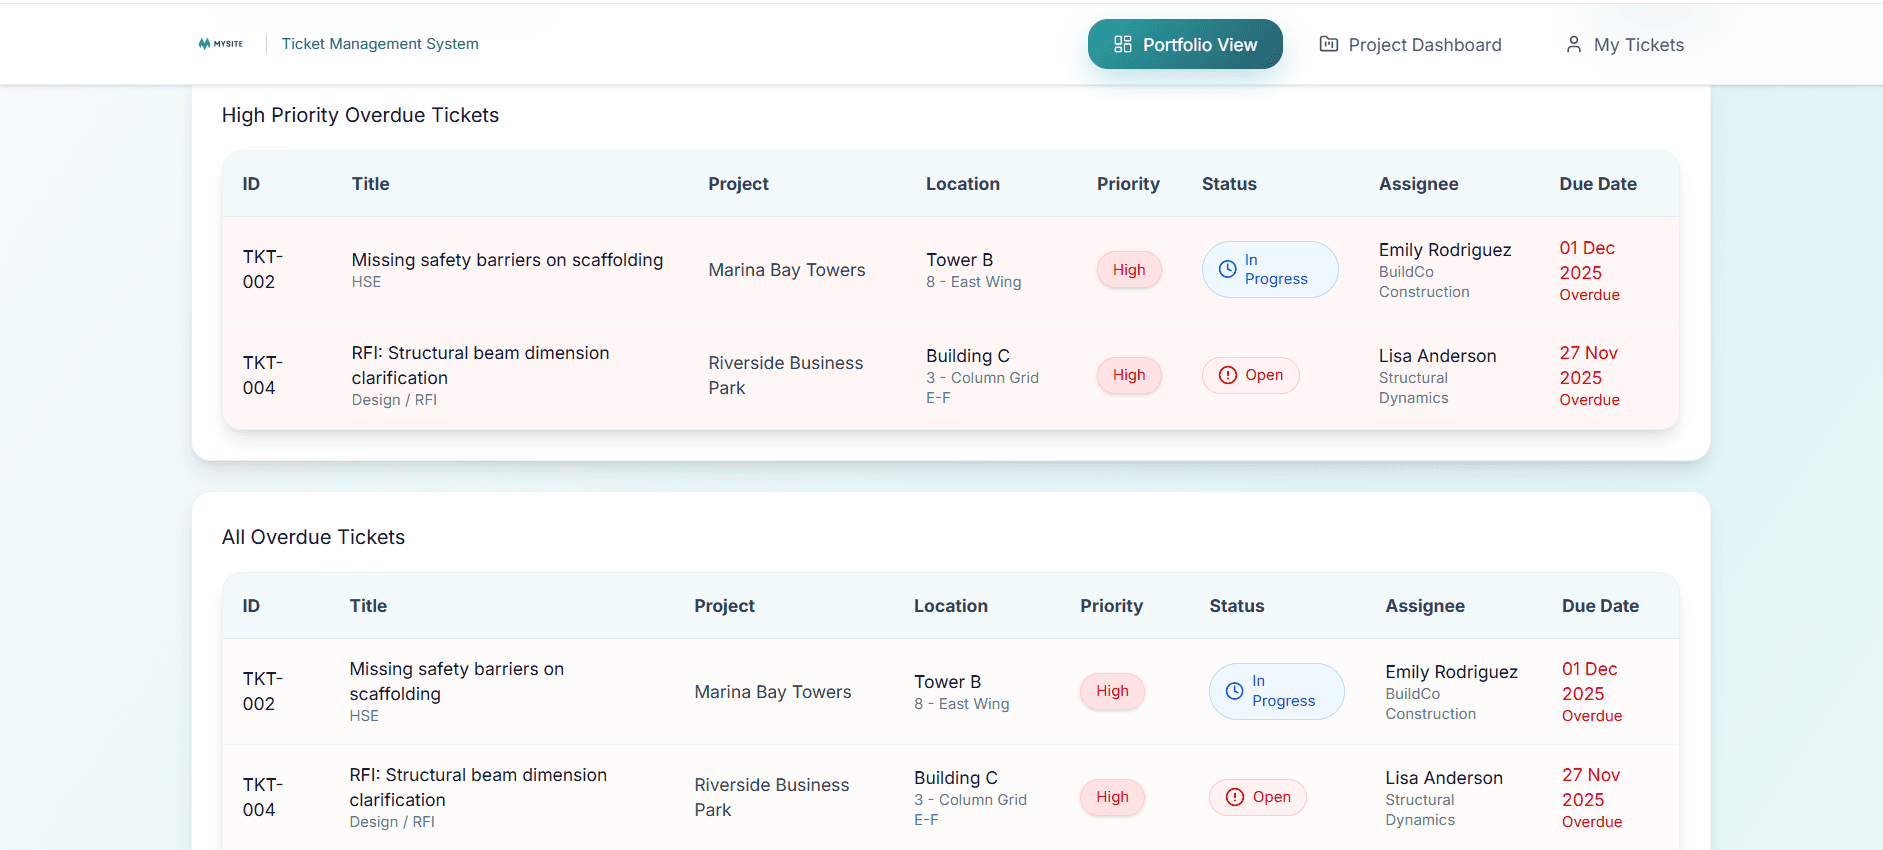Select the RFI structural beam ticket title in top table
The height and width of the screenshot is (850, 1883).
point(480,365)
